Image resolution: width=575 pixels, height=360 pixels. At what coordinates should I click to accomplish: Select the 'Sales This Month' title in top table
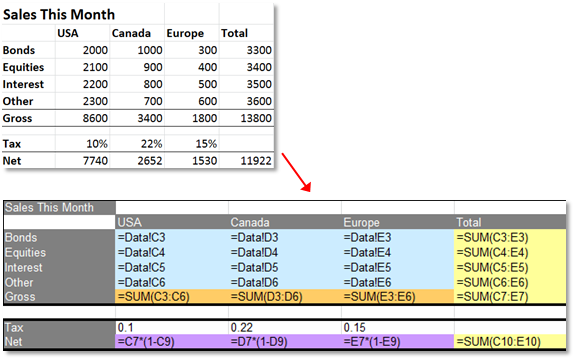pos(59,15)
